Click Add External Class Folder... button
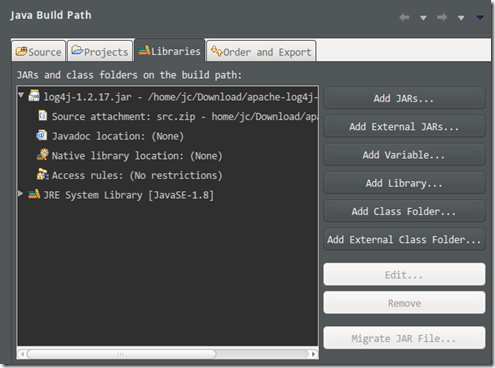The height and width of the screenshot is (368, 495). 404,239
